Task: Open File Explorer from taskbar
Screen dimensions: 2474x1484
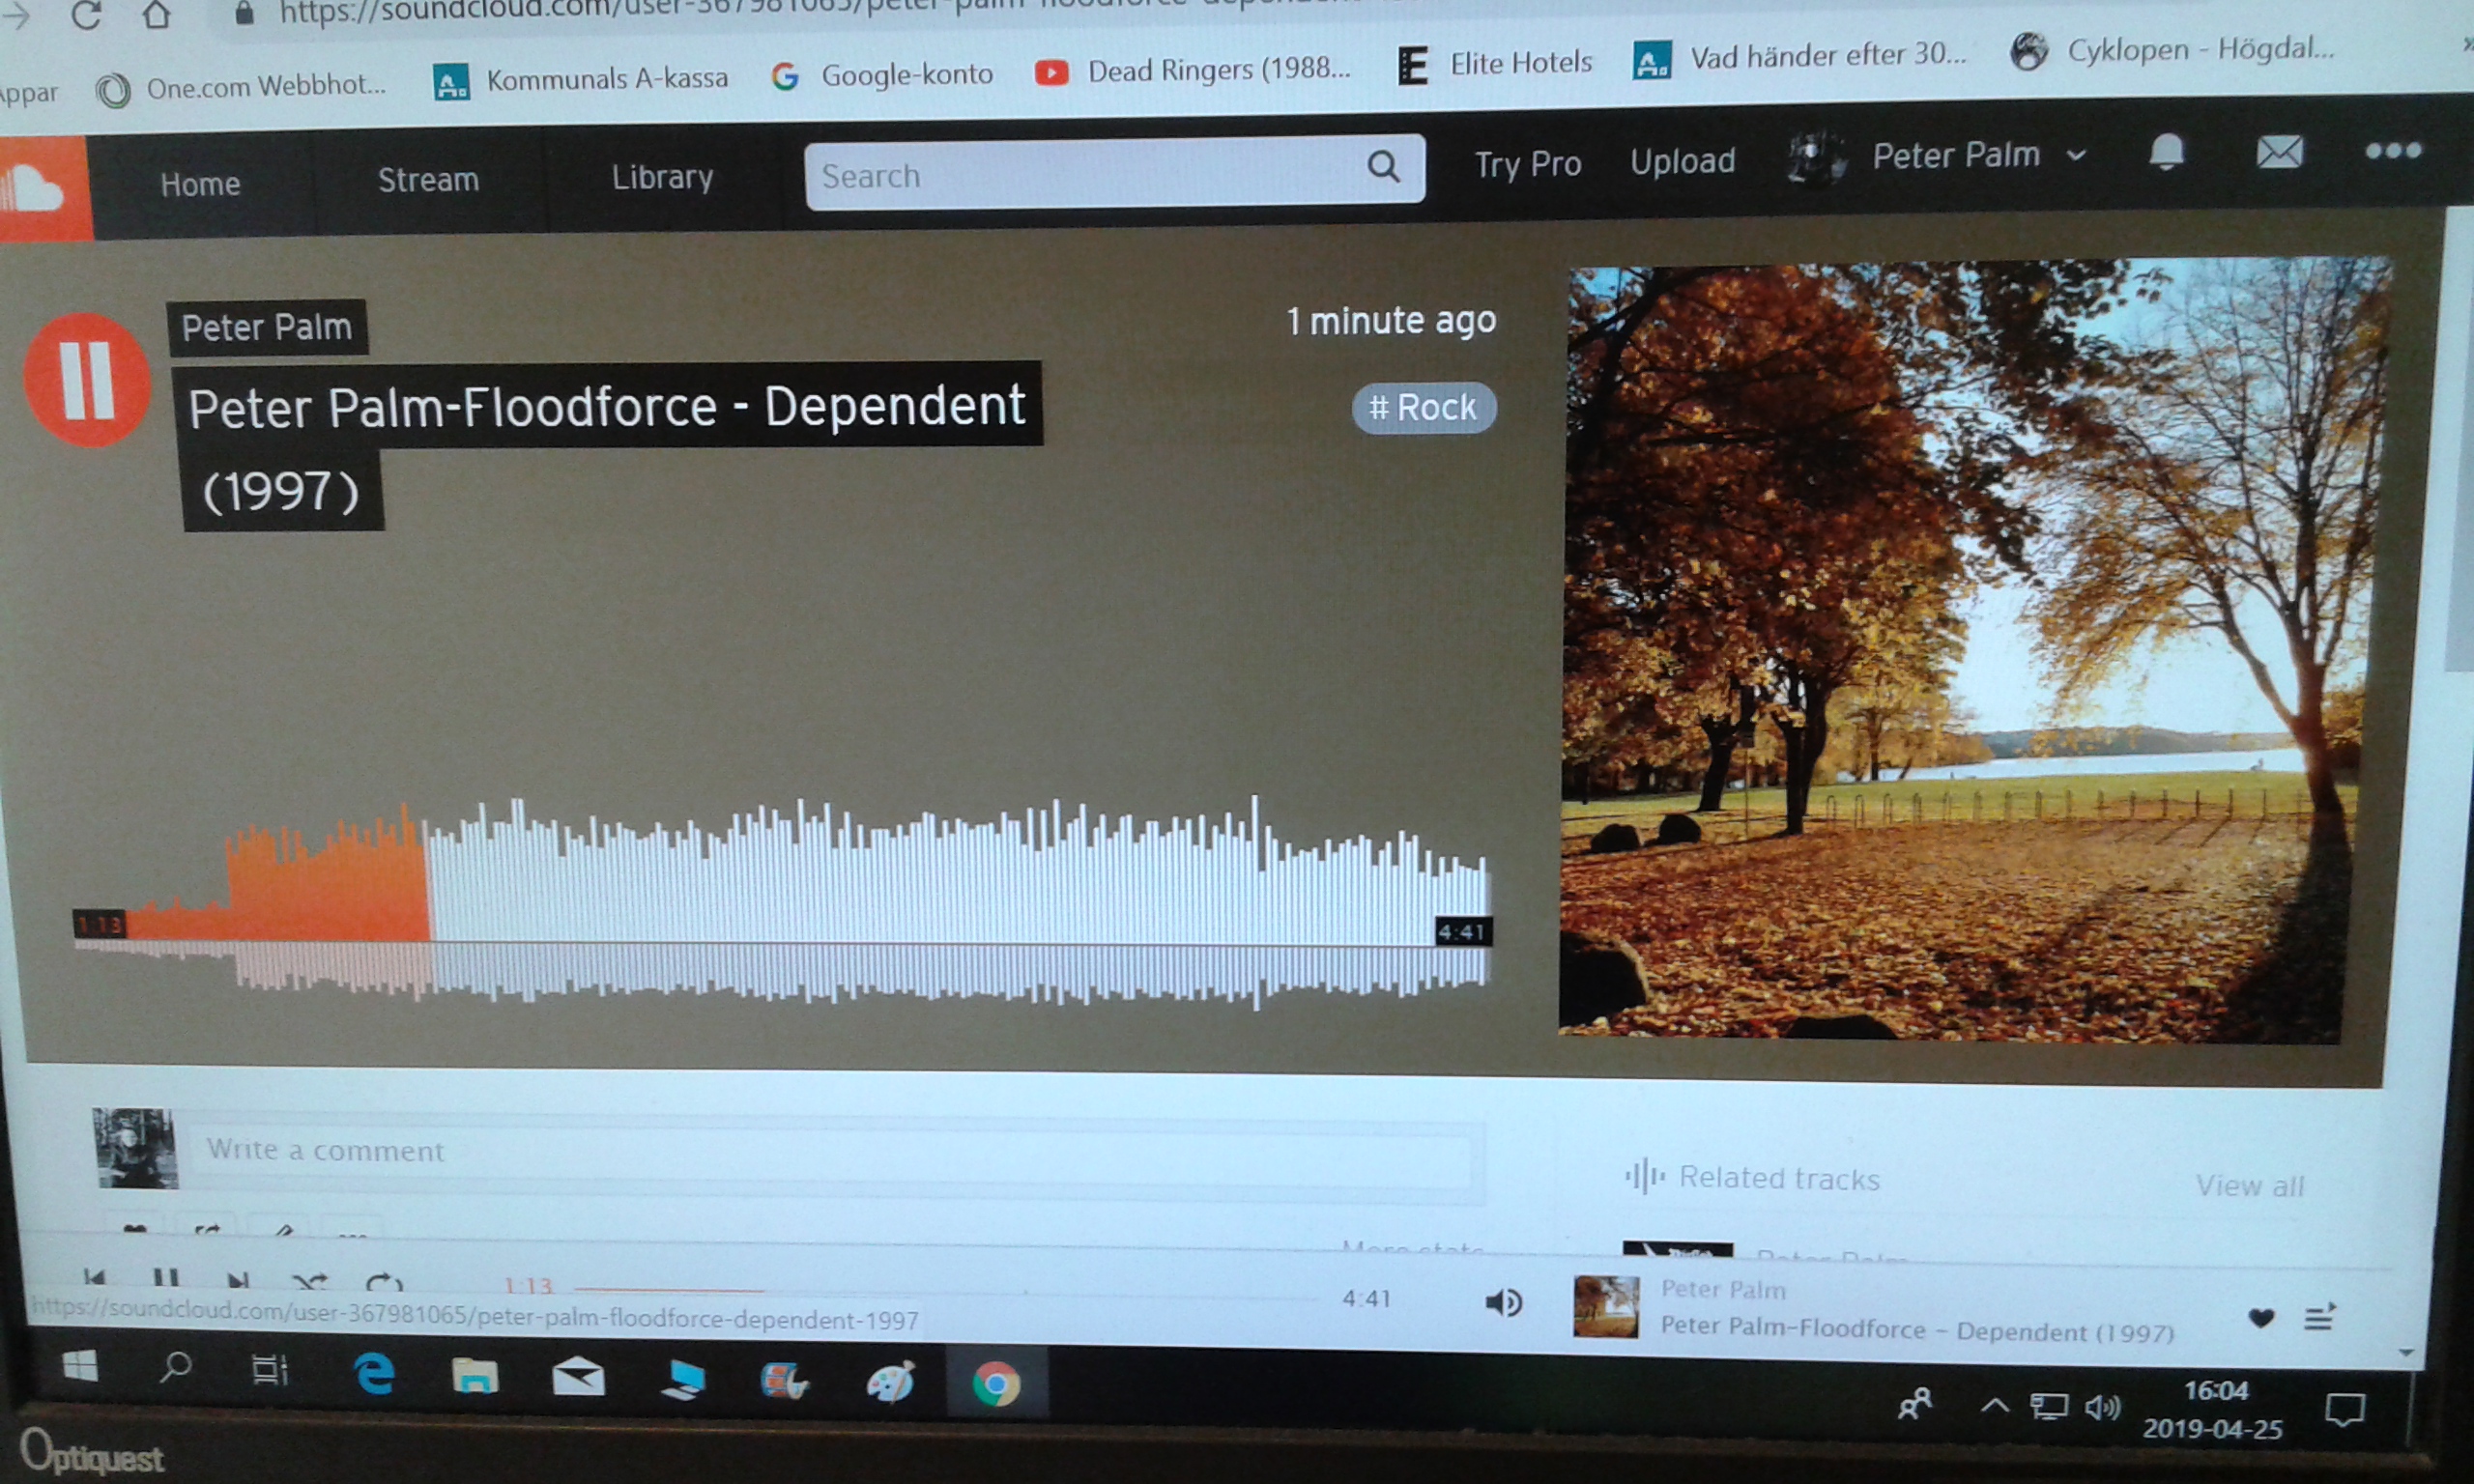Action: (475, 1377)
